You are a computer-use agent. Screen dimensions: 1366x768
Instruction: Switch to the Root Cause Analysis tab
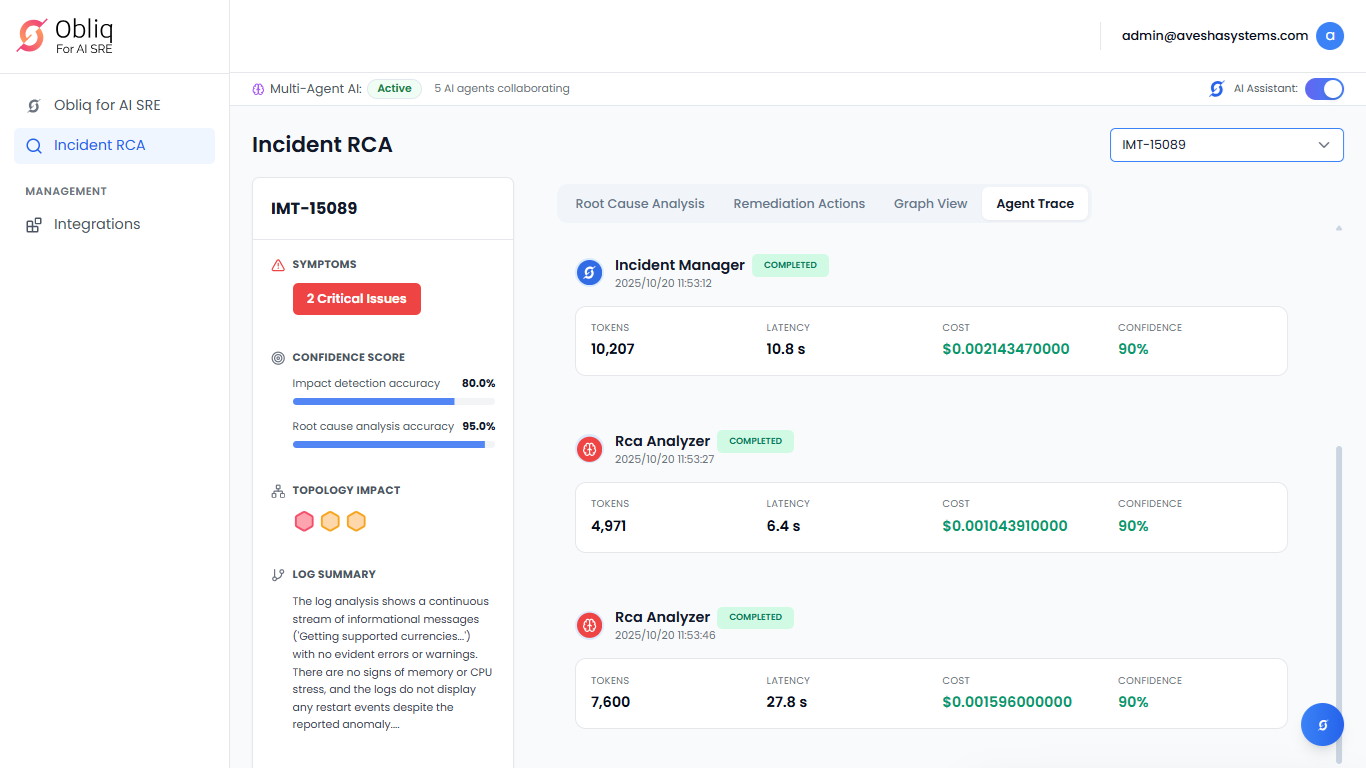click(x=640, y=204)
